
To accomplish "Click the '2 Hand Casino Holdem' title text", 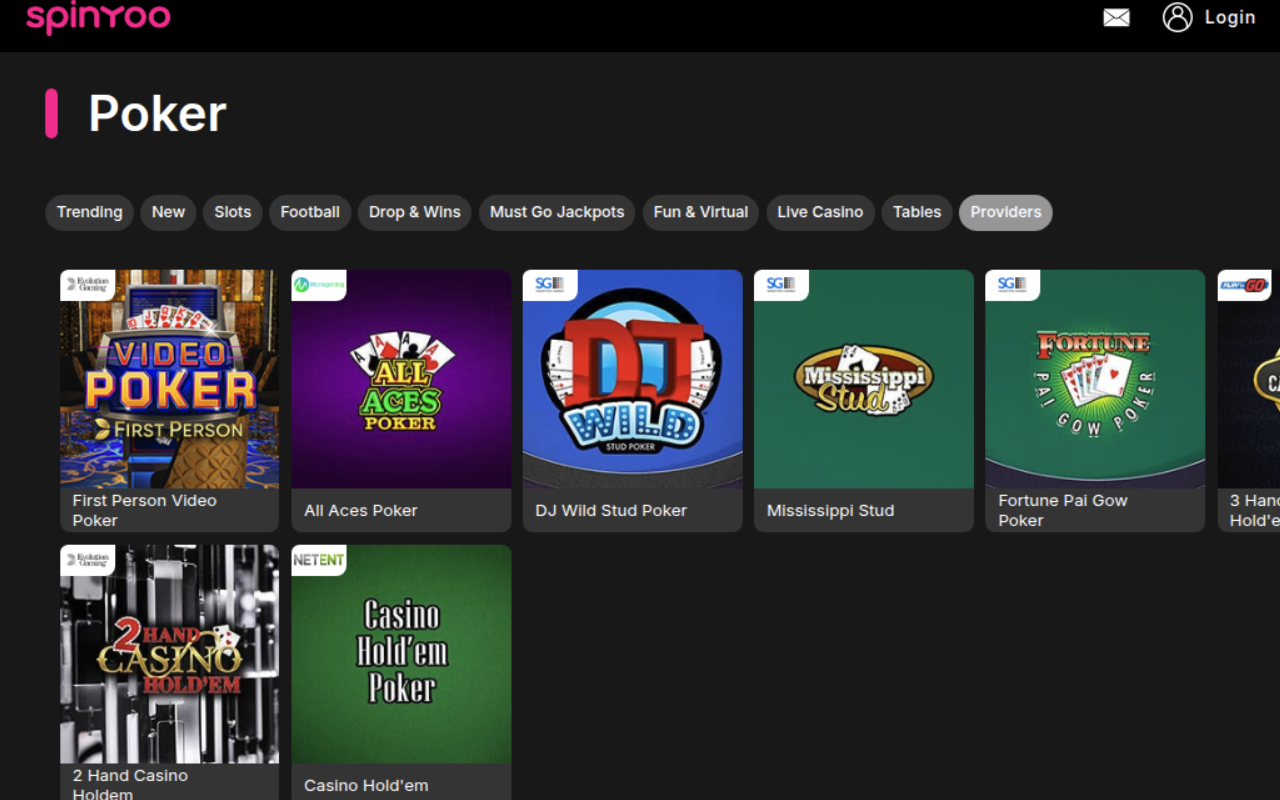I will tap(130, 784).
